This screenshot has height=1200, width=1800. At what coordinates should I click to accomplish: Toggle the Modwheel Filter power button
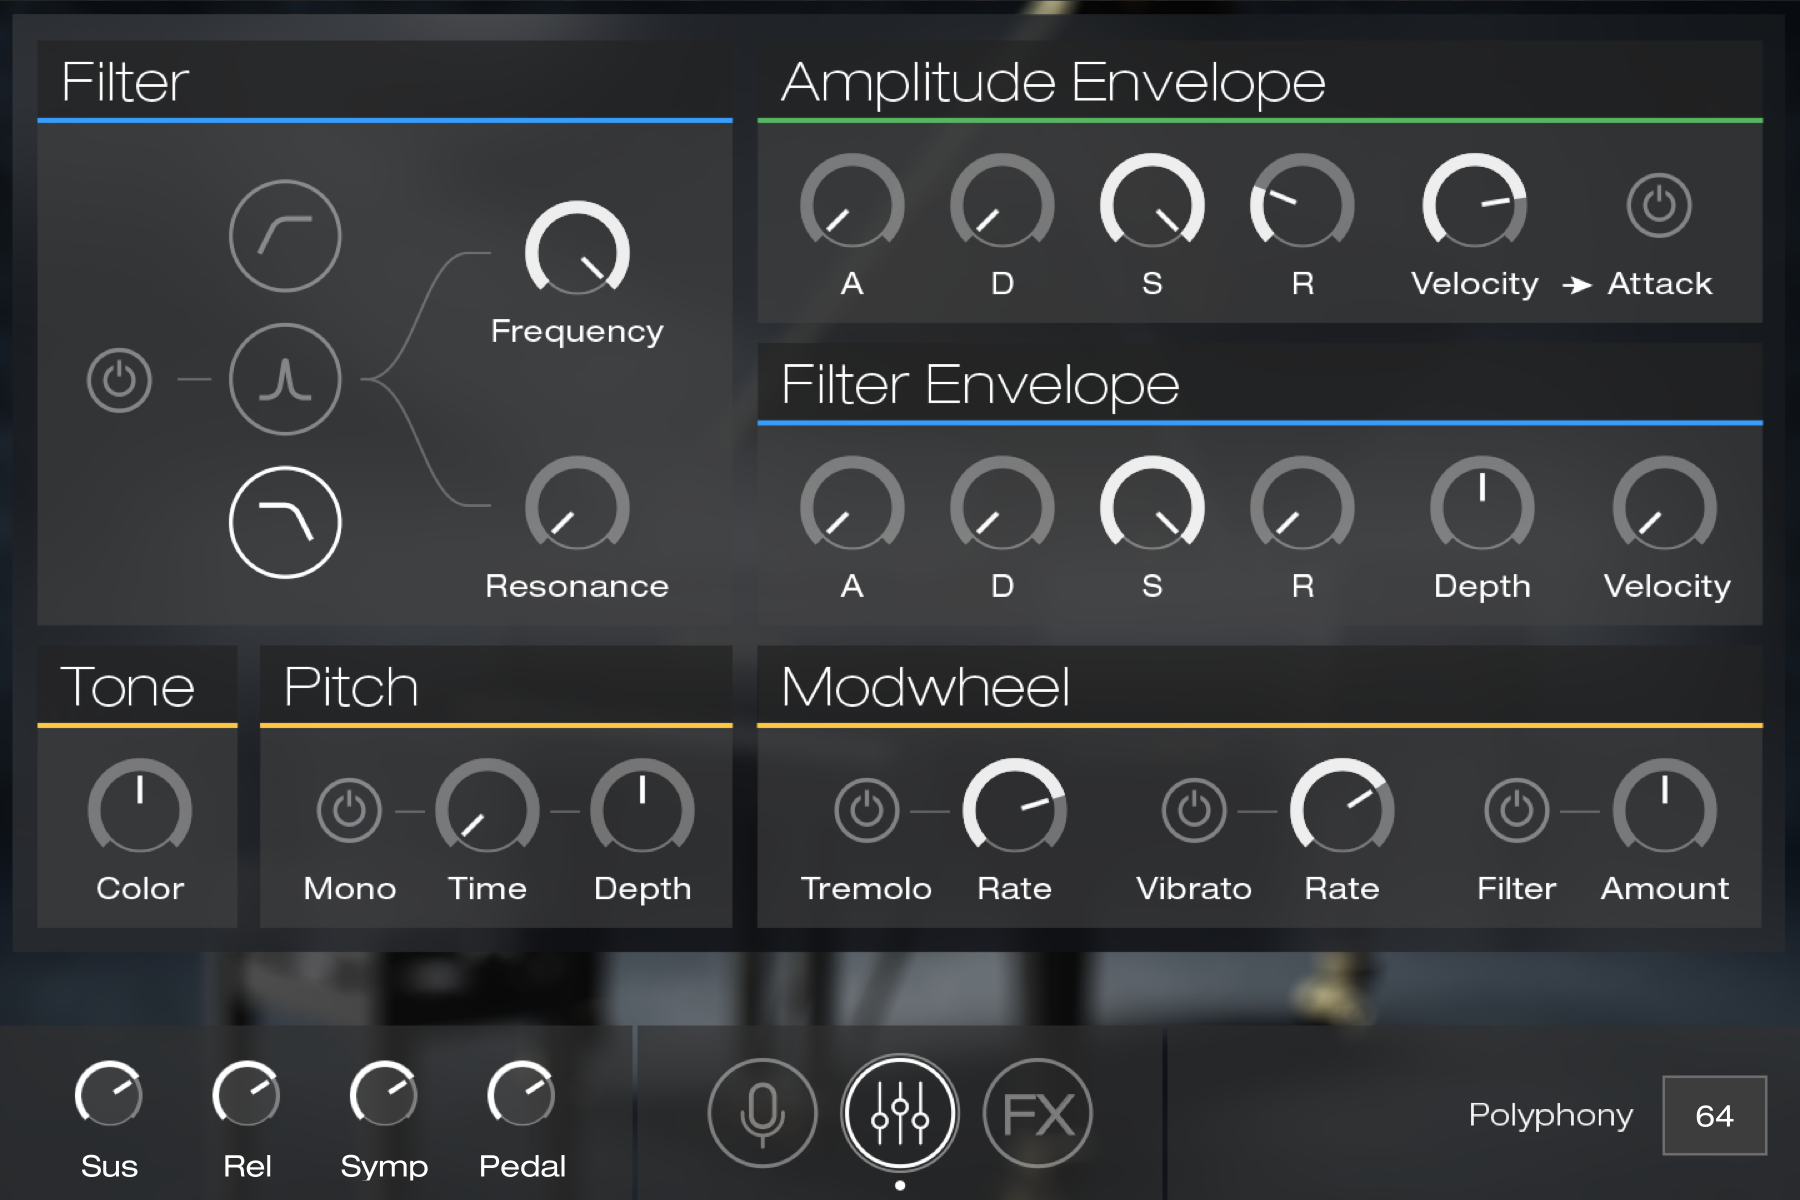click(x=1516, y=812)
